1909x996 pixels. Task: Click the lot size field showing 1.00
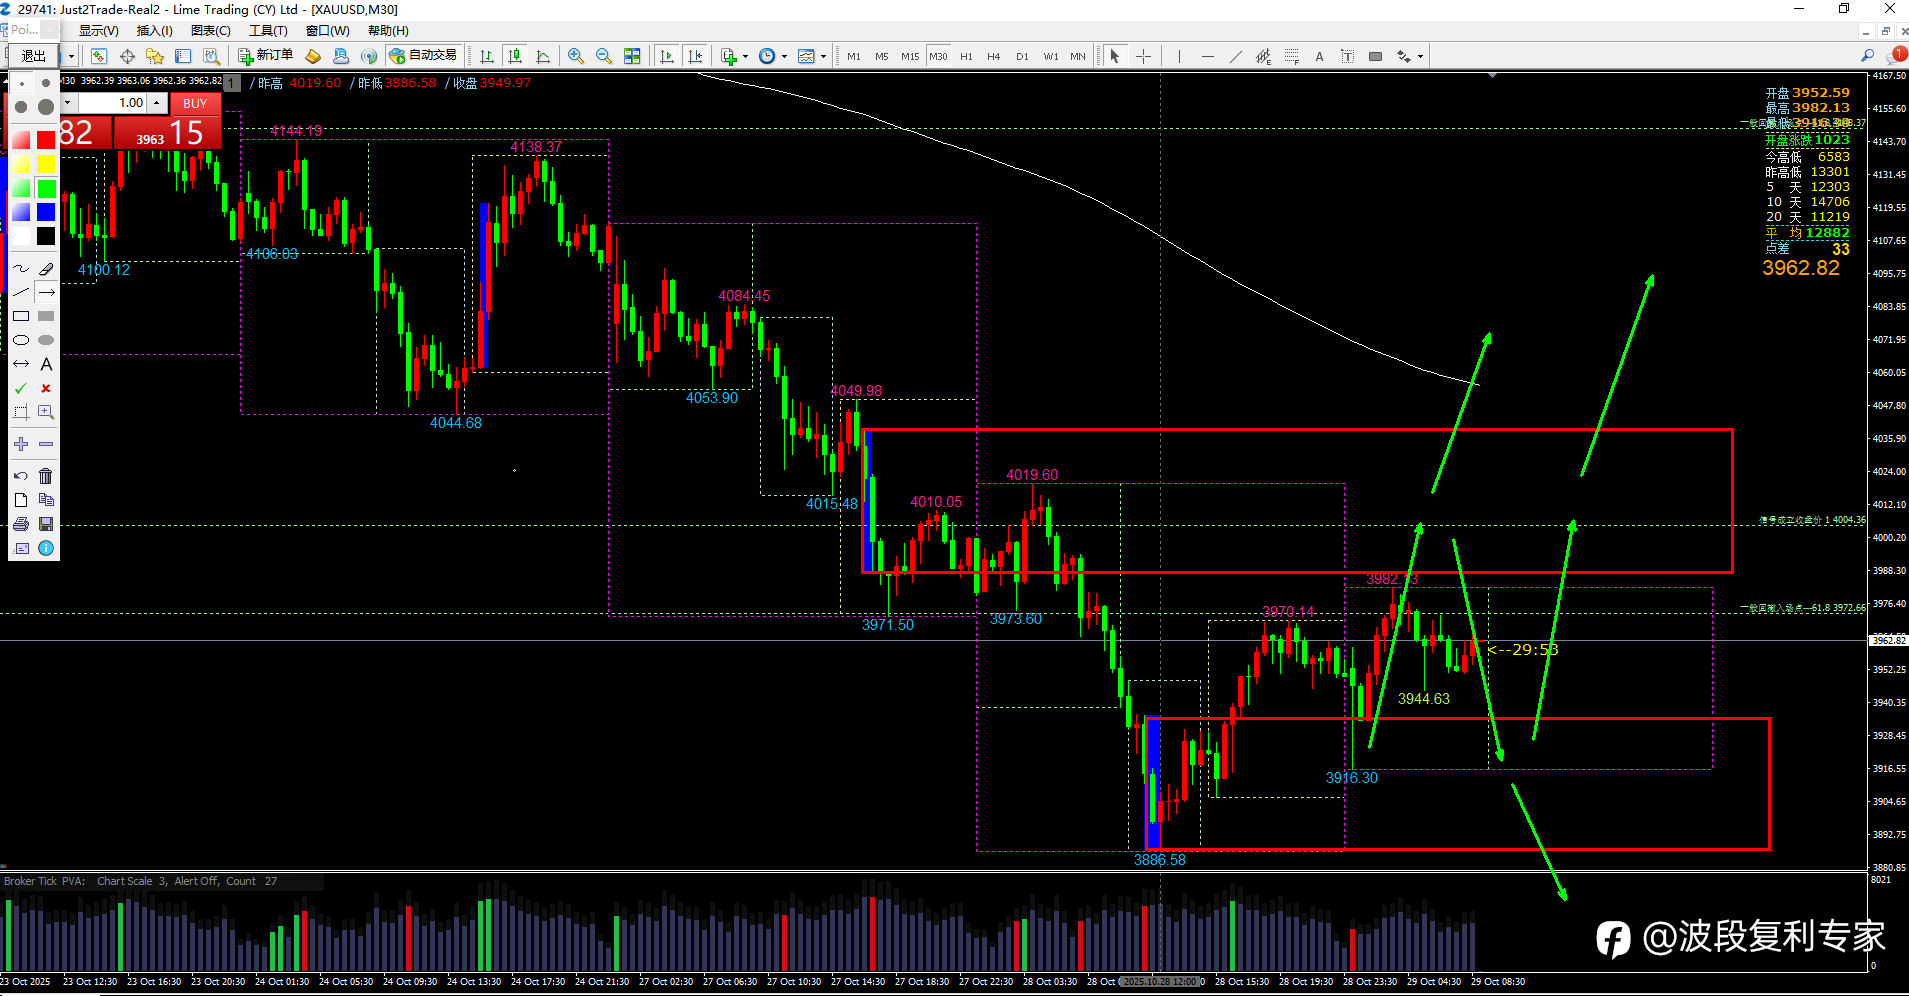112,103
